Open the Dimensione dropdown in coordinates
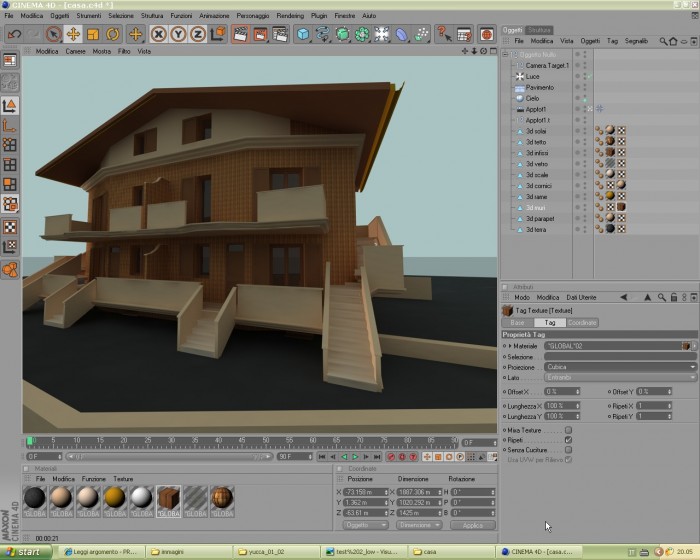The image size is (700, 560). pos(418,525)
